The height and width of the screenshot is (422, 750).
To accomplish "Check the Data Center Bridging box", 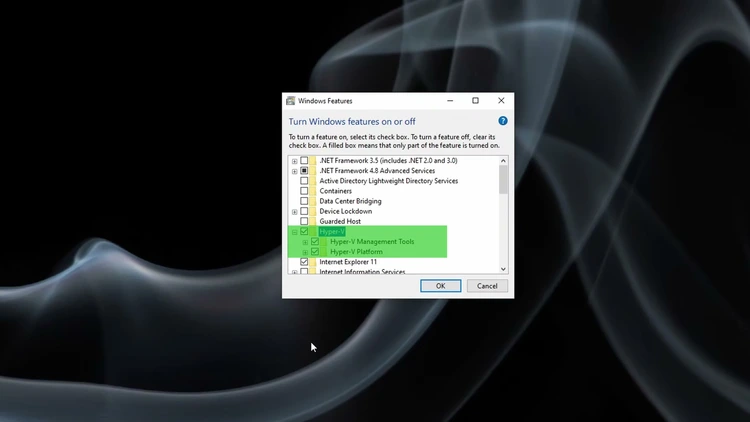I will [x=304, y=201].
